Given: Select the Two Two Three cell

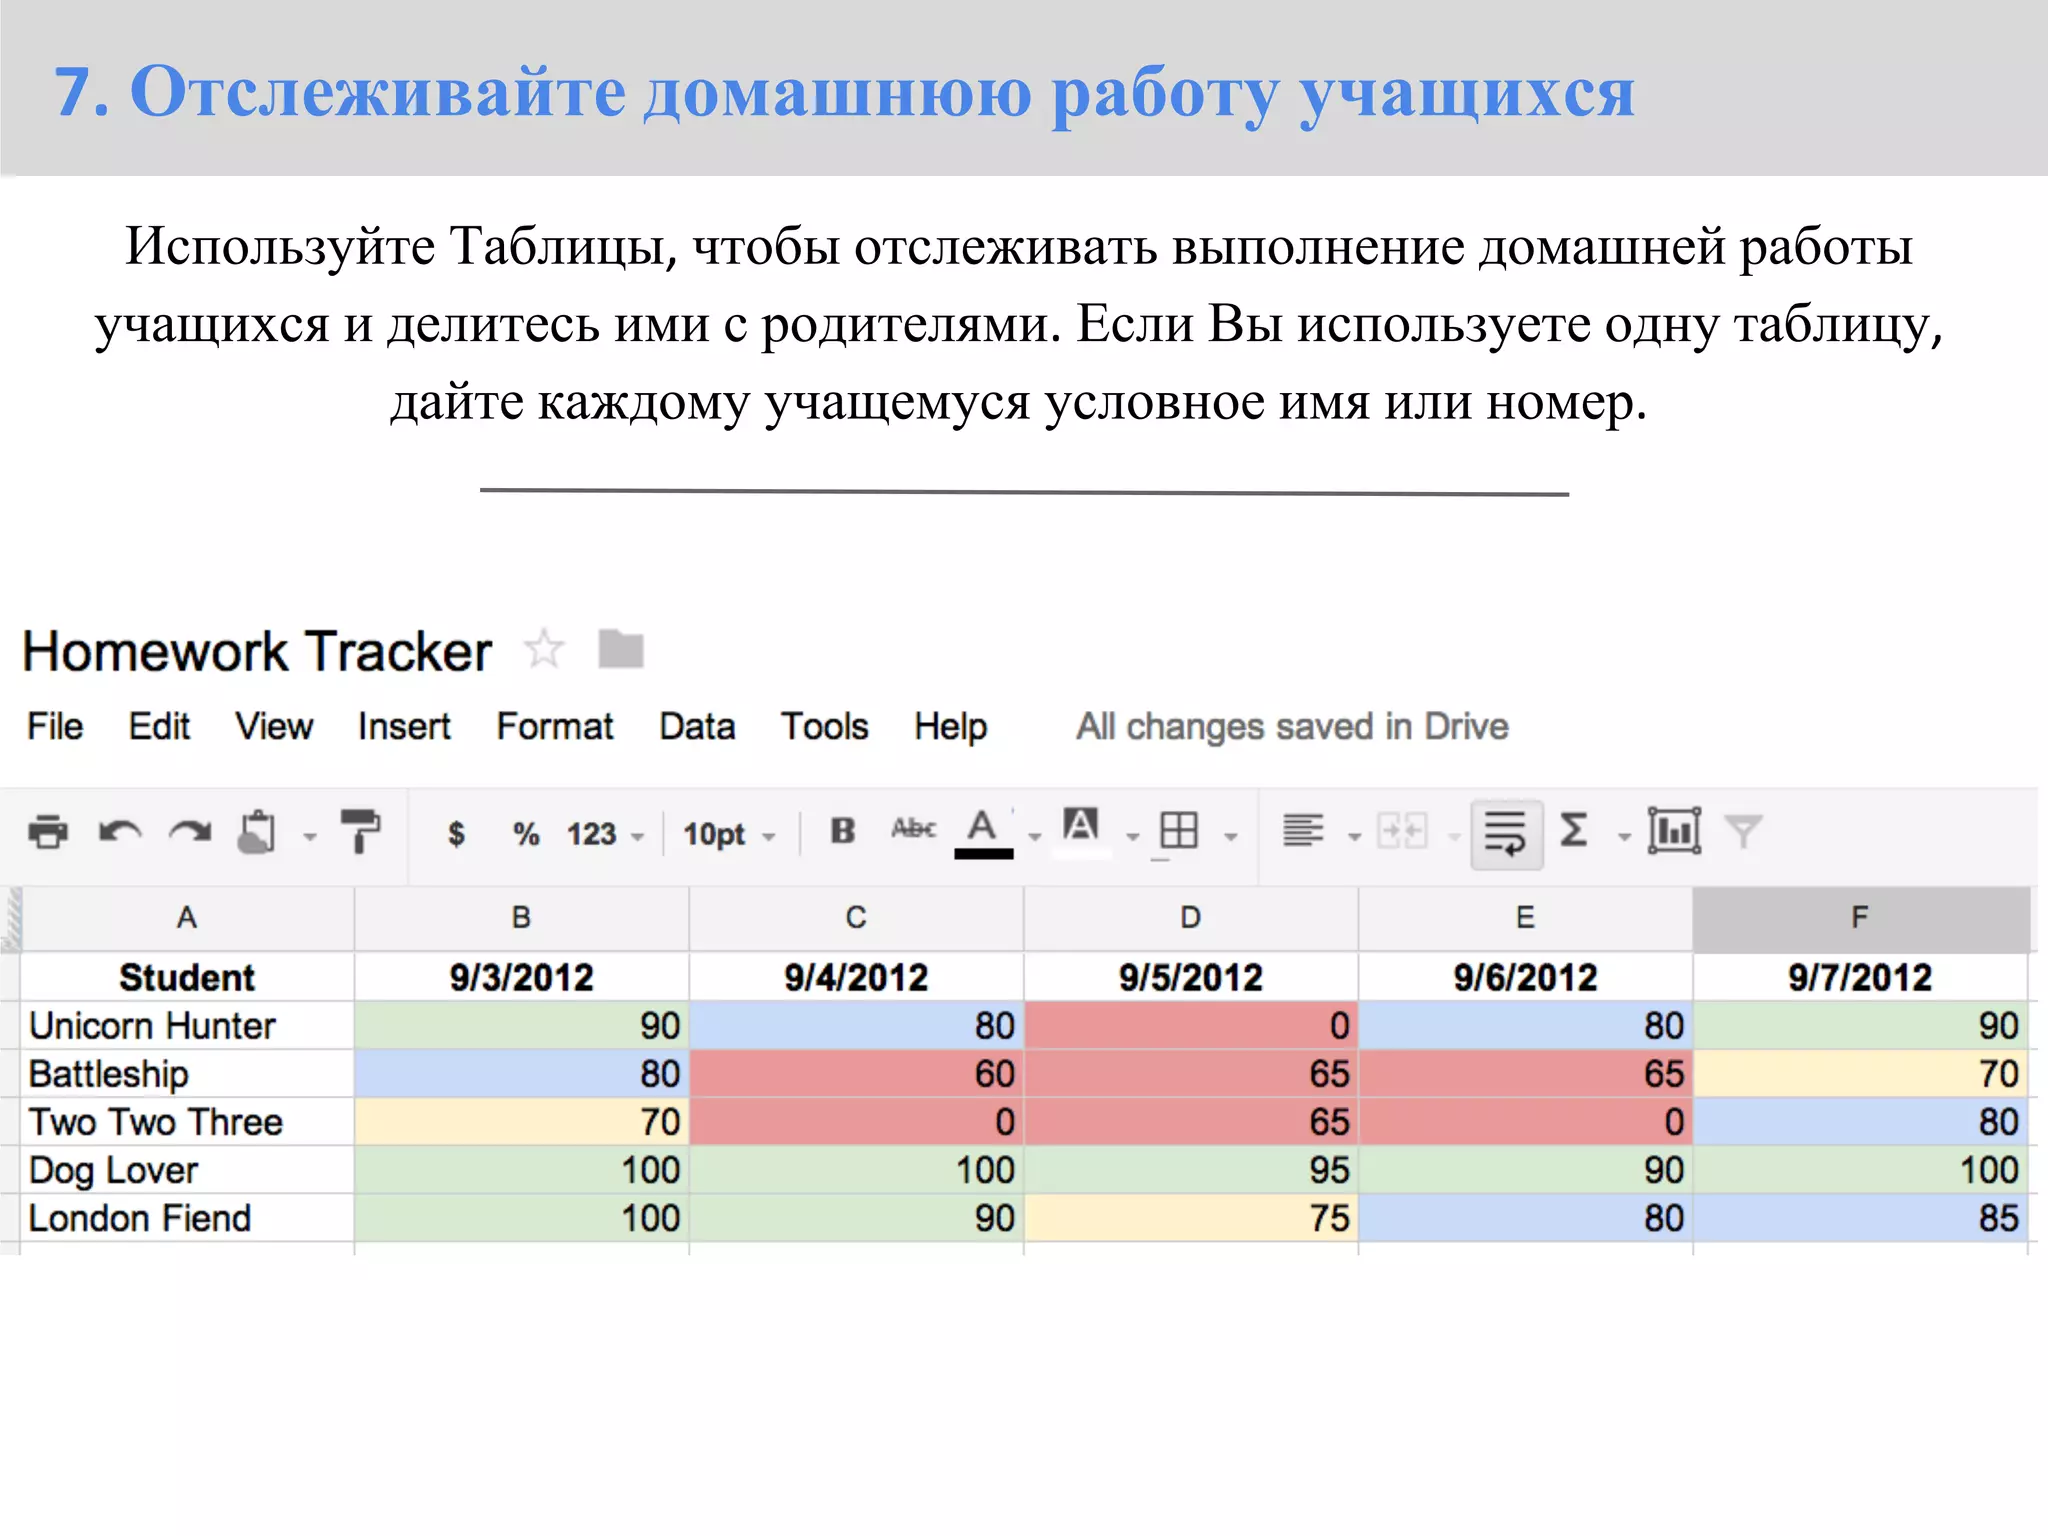Looking at the screenshot, I should (187, 1121).
